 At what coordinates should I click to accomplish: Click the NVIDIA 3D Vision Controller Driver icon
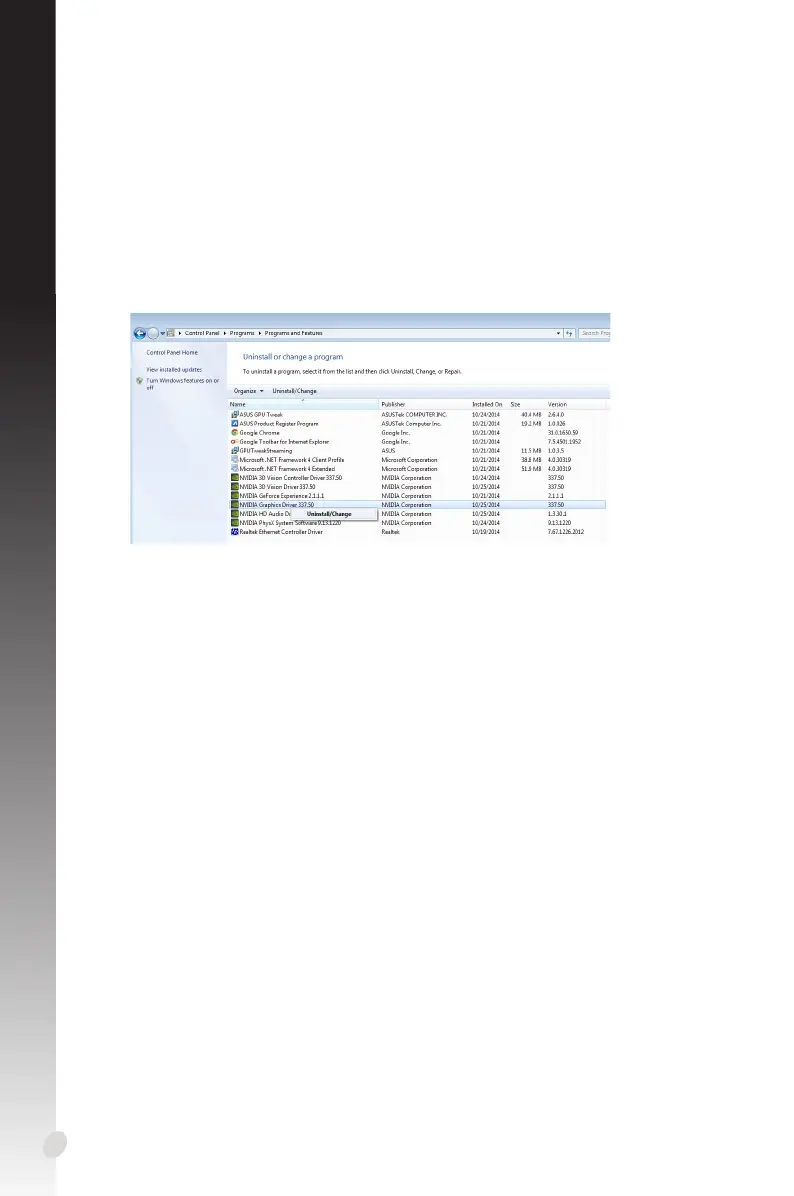point(235,477)
